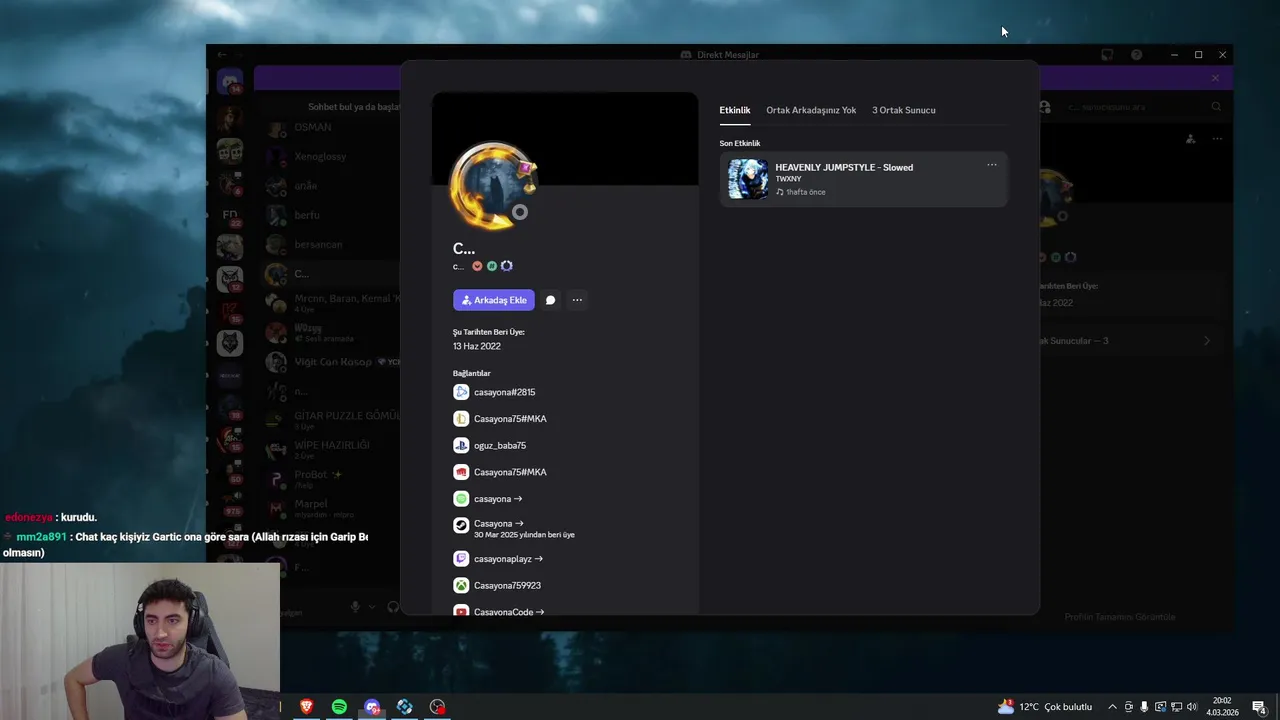
Task: Open the Xenoglossy direct message
Action: click(332, 156)
